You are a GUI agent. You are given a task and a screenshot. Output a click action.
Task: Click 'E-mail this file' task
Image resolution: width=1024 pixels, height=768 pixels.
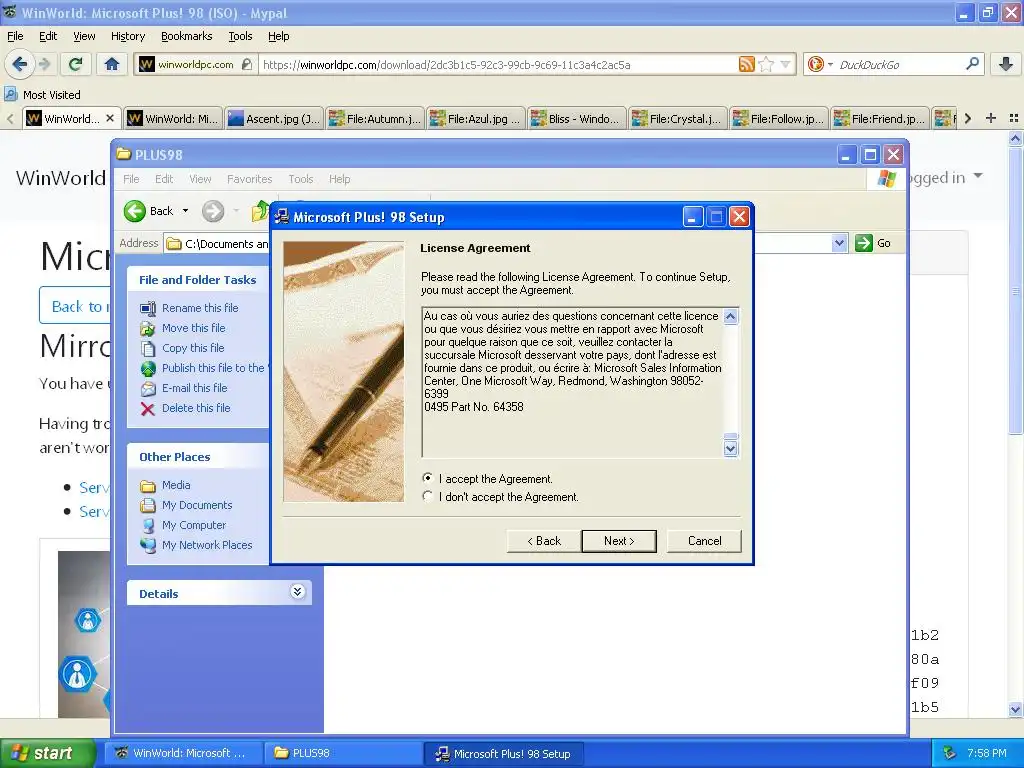point(195,388)
